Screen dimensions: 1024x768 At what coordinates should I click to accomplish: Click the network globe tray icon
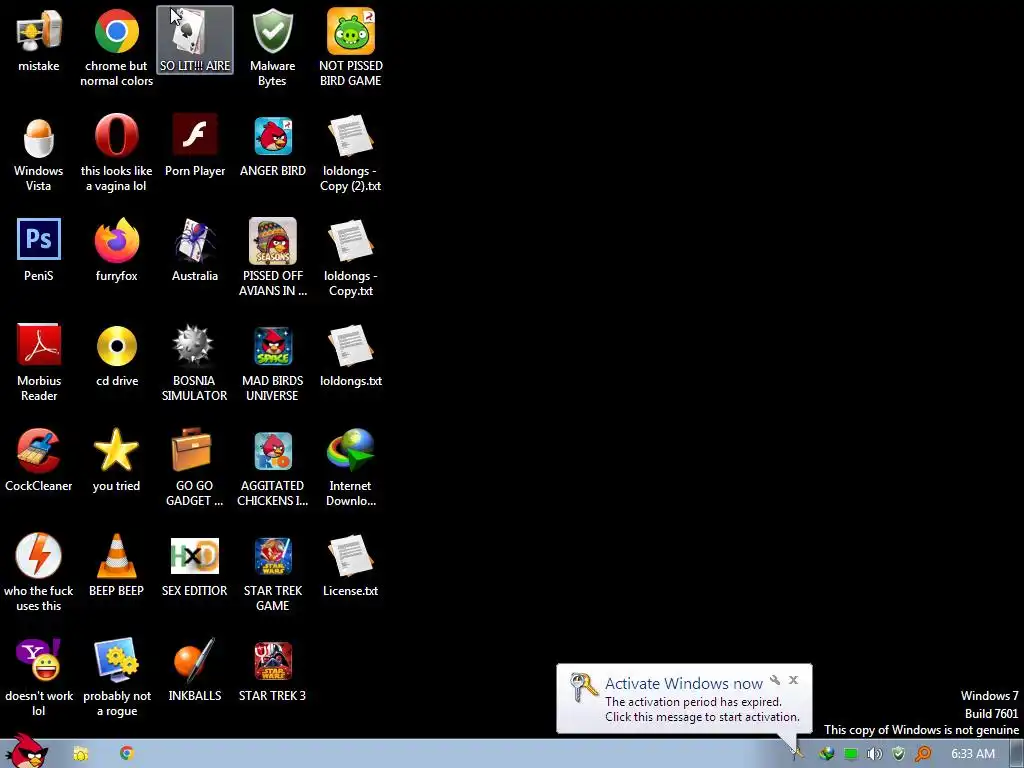(826, 754)
